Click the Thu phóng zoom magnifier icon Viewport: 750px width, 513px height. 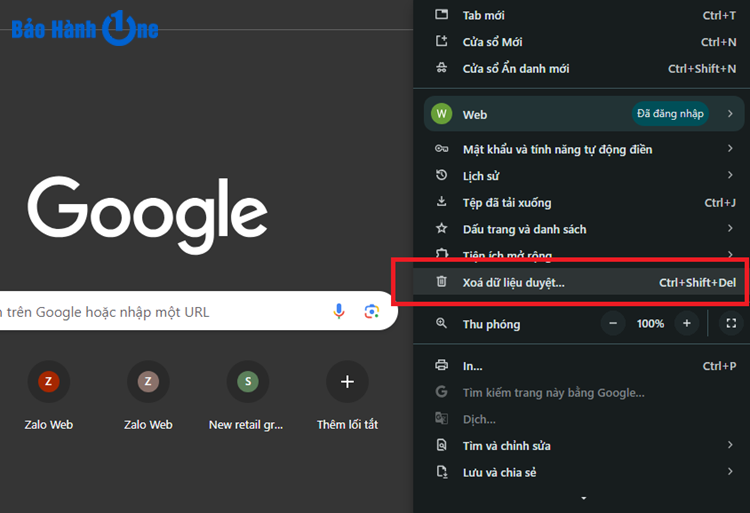441,324
